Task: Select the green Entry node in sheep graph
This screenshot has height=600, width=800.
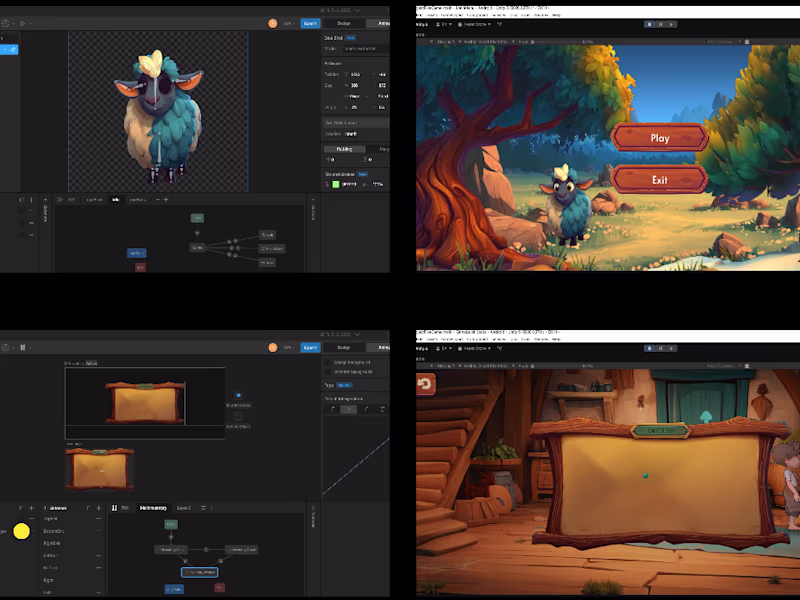Action: pos(197,218)
